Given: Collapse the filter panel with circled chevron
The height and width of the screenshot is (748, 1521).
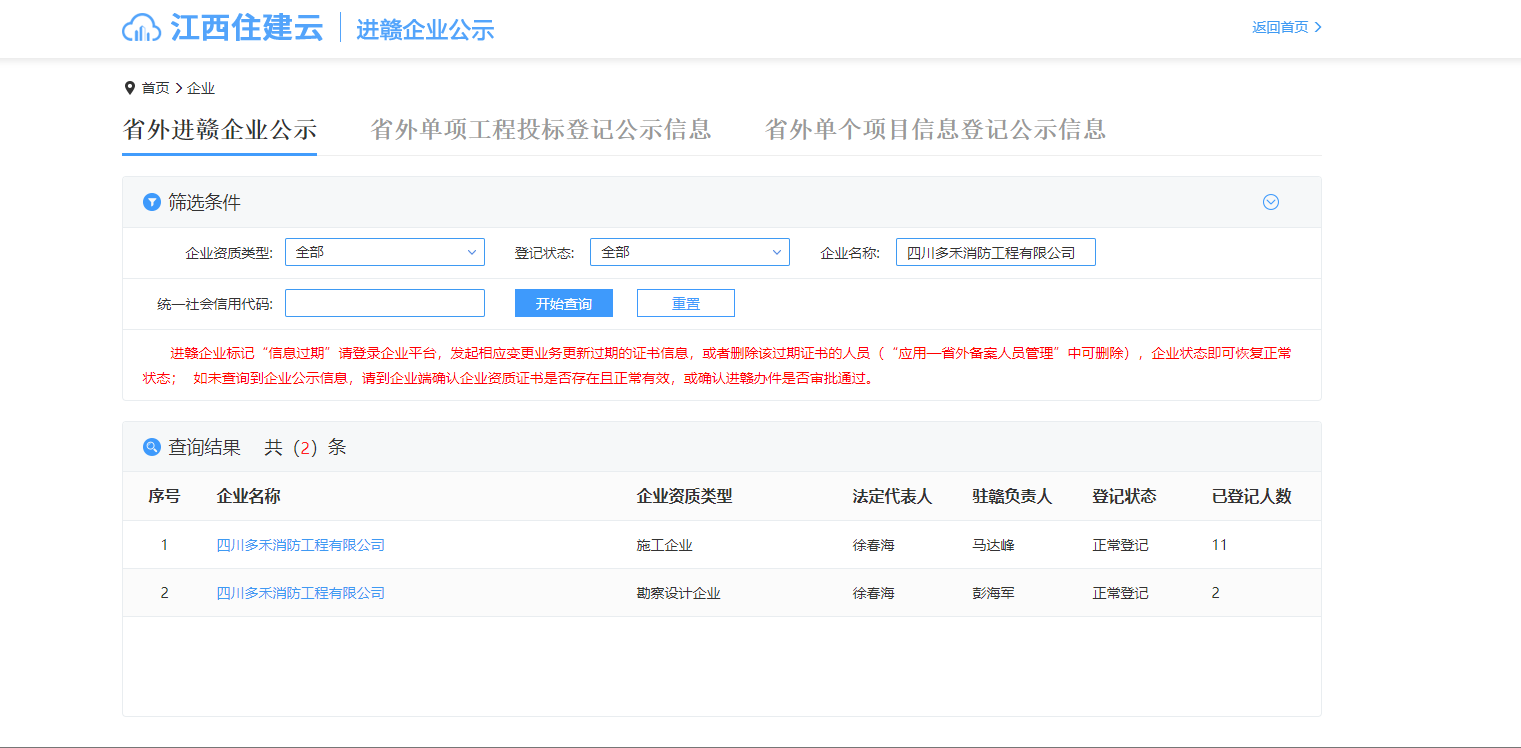Looking at the screenshot, I should [x=1271, y=202].
